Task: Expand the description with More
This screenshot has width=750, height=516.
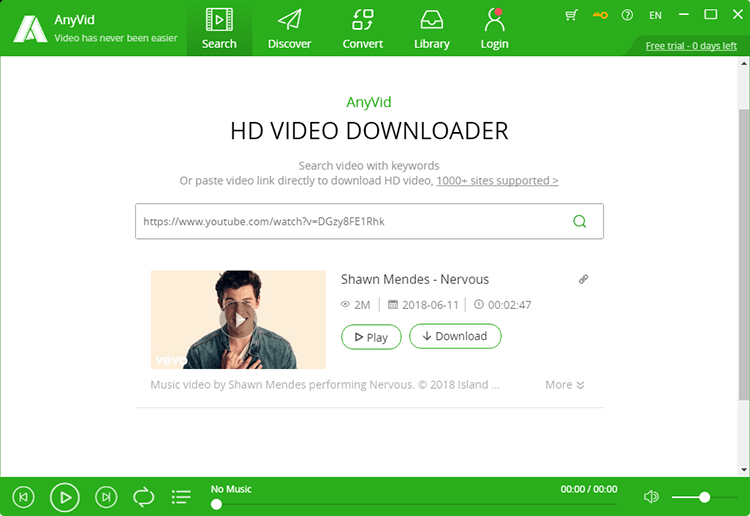Action: 565,385
